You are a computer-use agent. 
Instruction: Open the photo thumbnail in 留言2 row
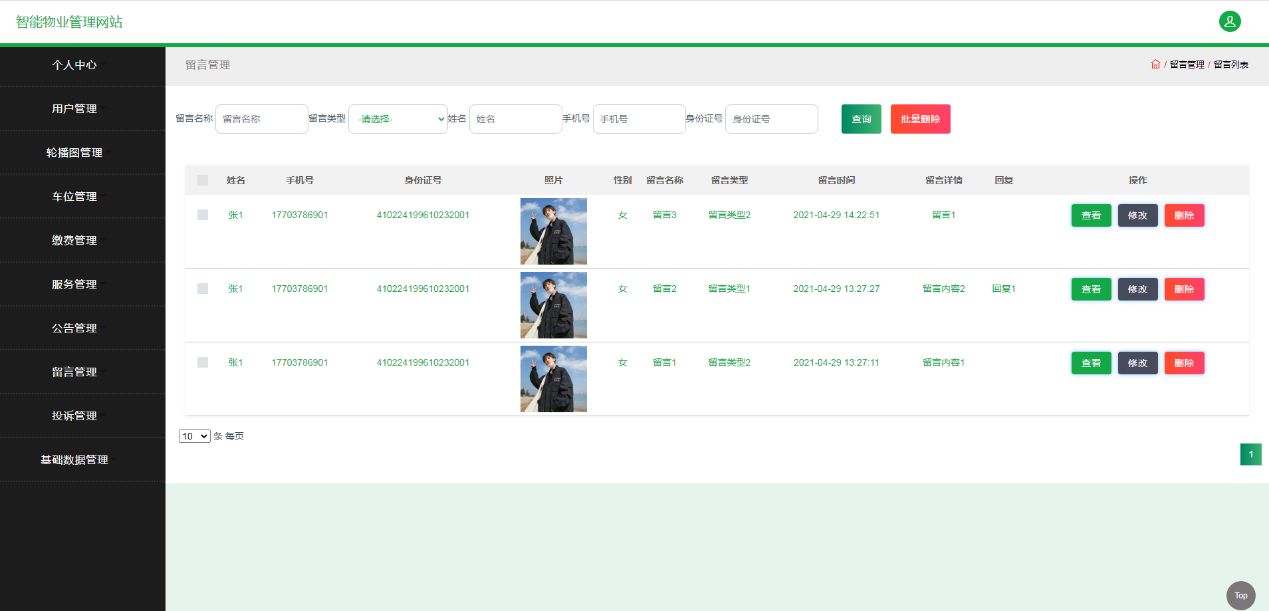pyautogui.click(x=553, y=305)
